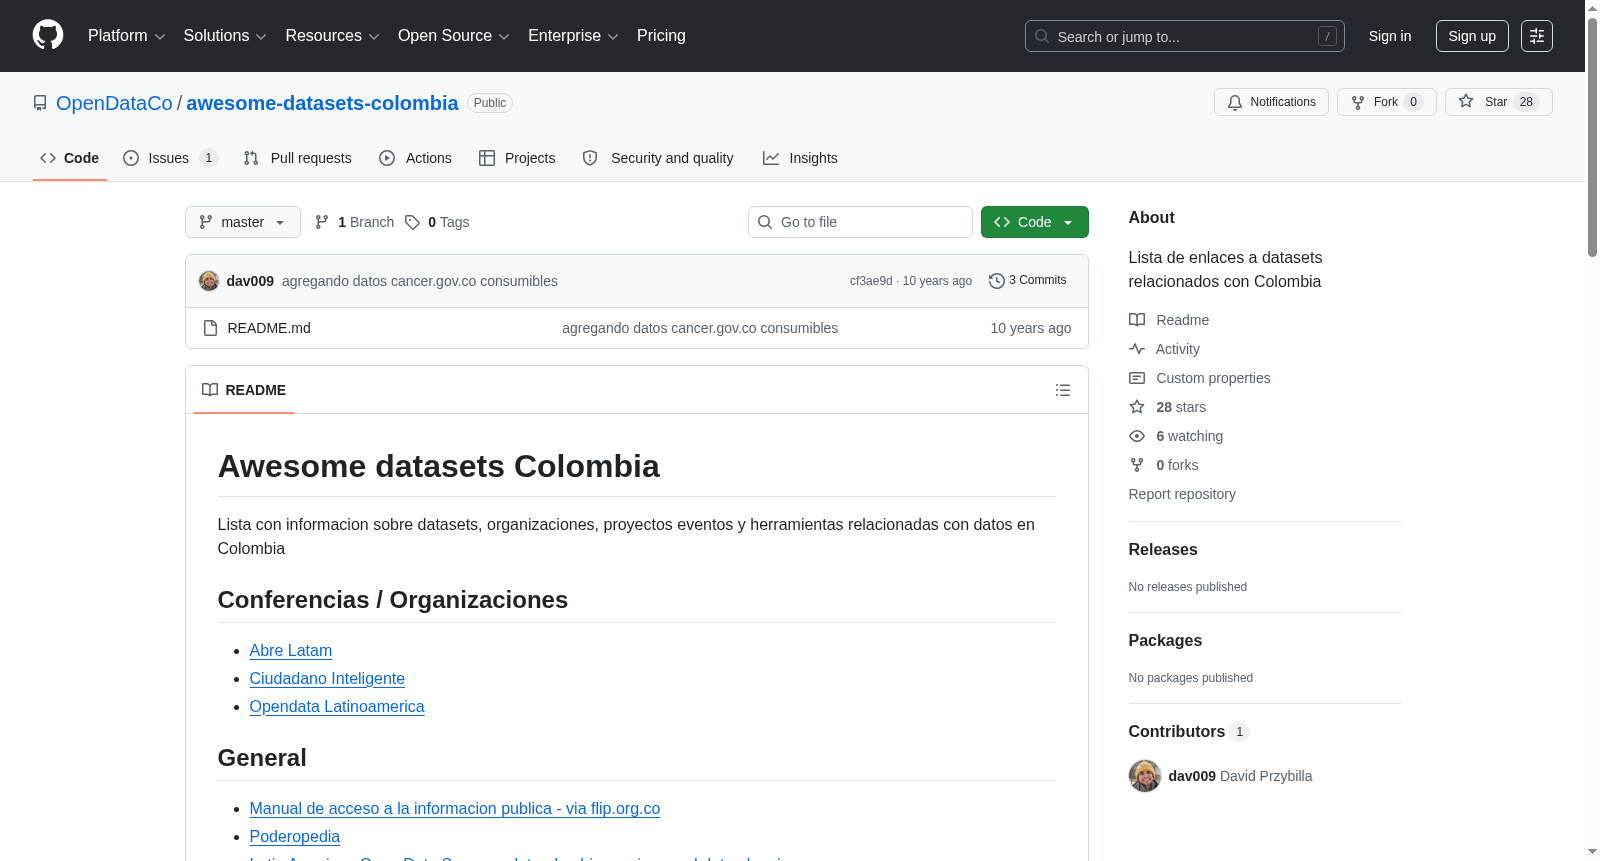Open the Opendata Latinoamerica link
The width and height of the screenshot is (1600, 861).
pyautogui.click(x=337, y=706)
